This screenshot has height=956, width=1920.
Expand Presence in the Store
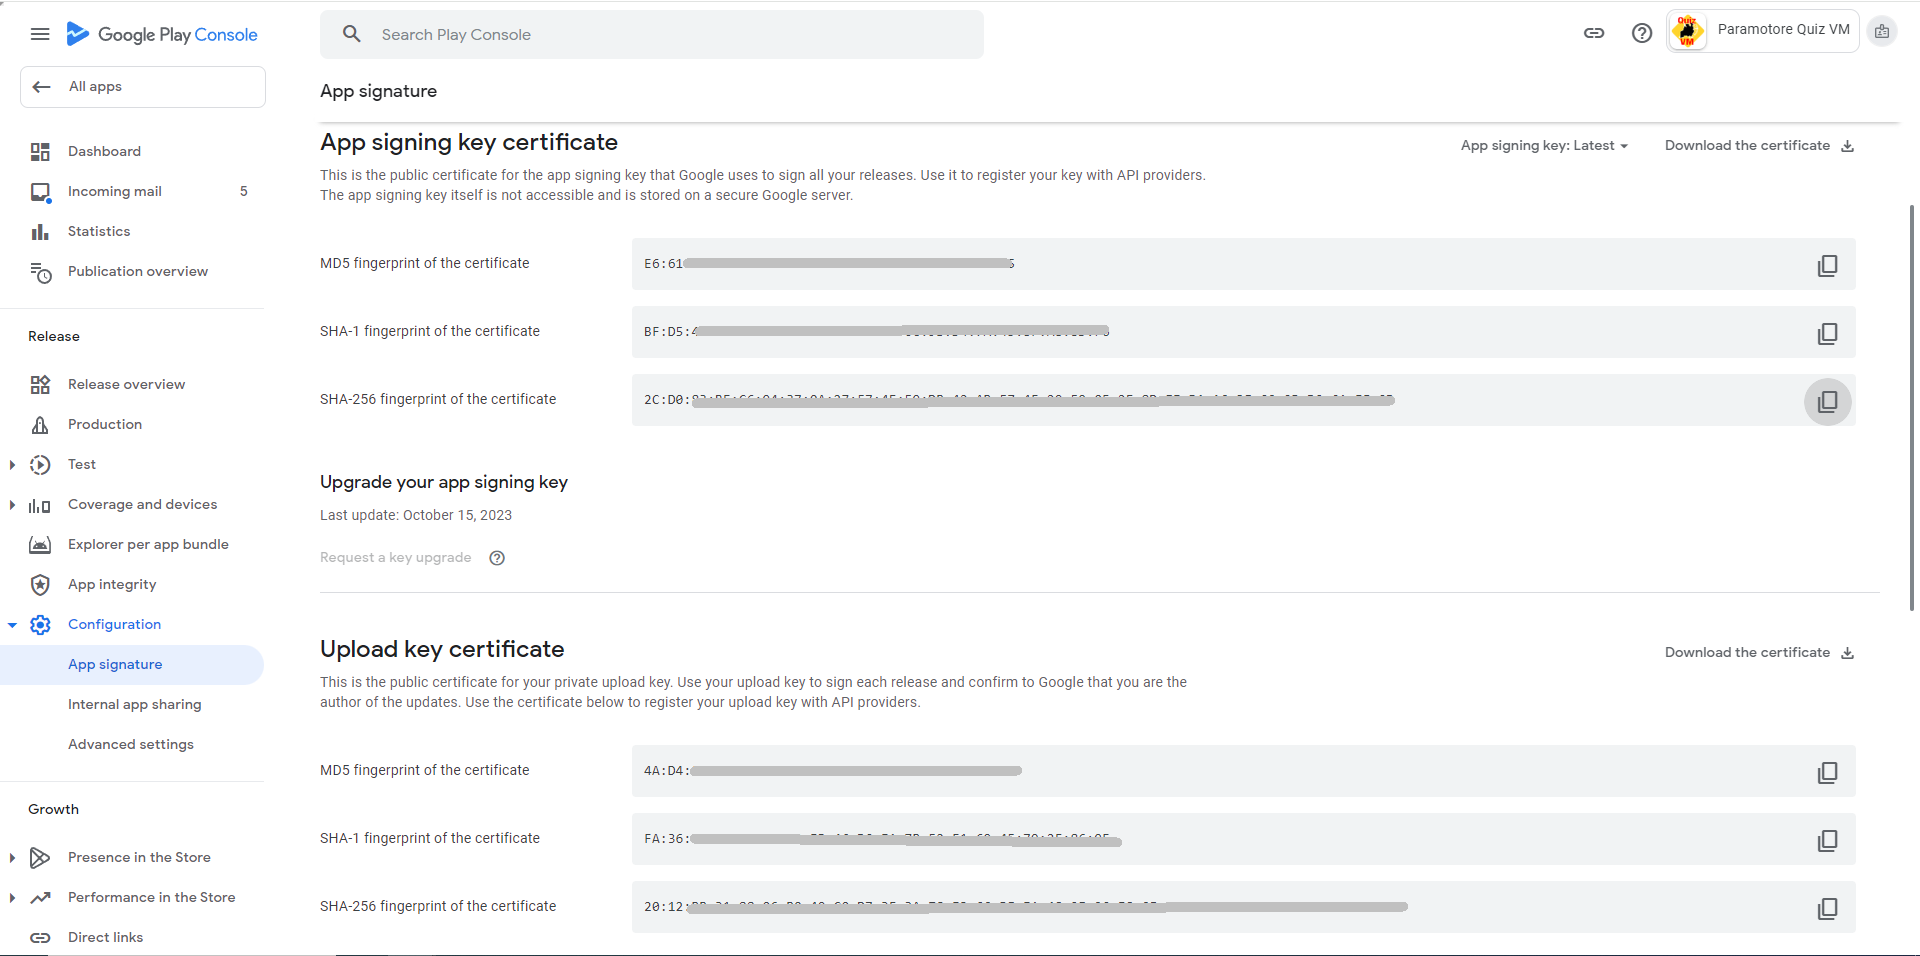coord(12,858)
